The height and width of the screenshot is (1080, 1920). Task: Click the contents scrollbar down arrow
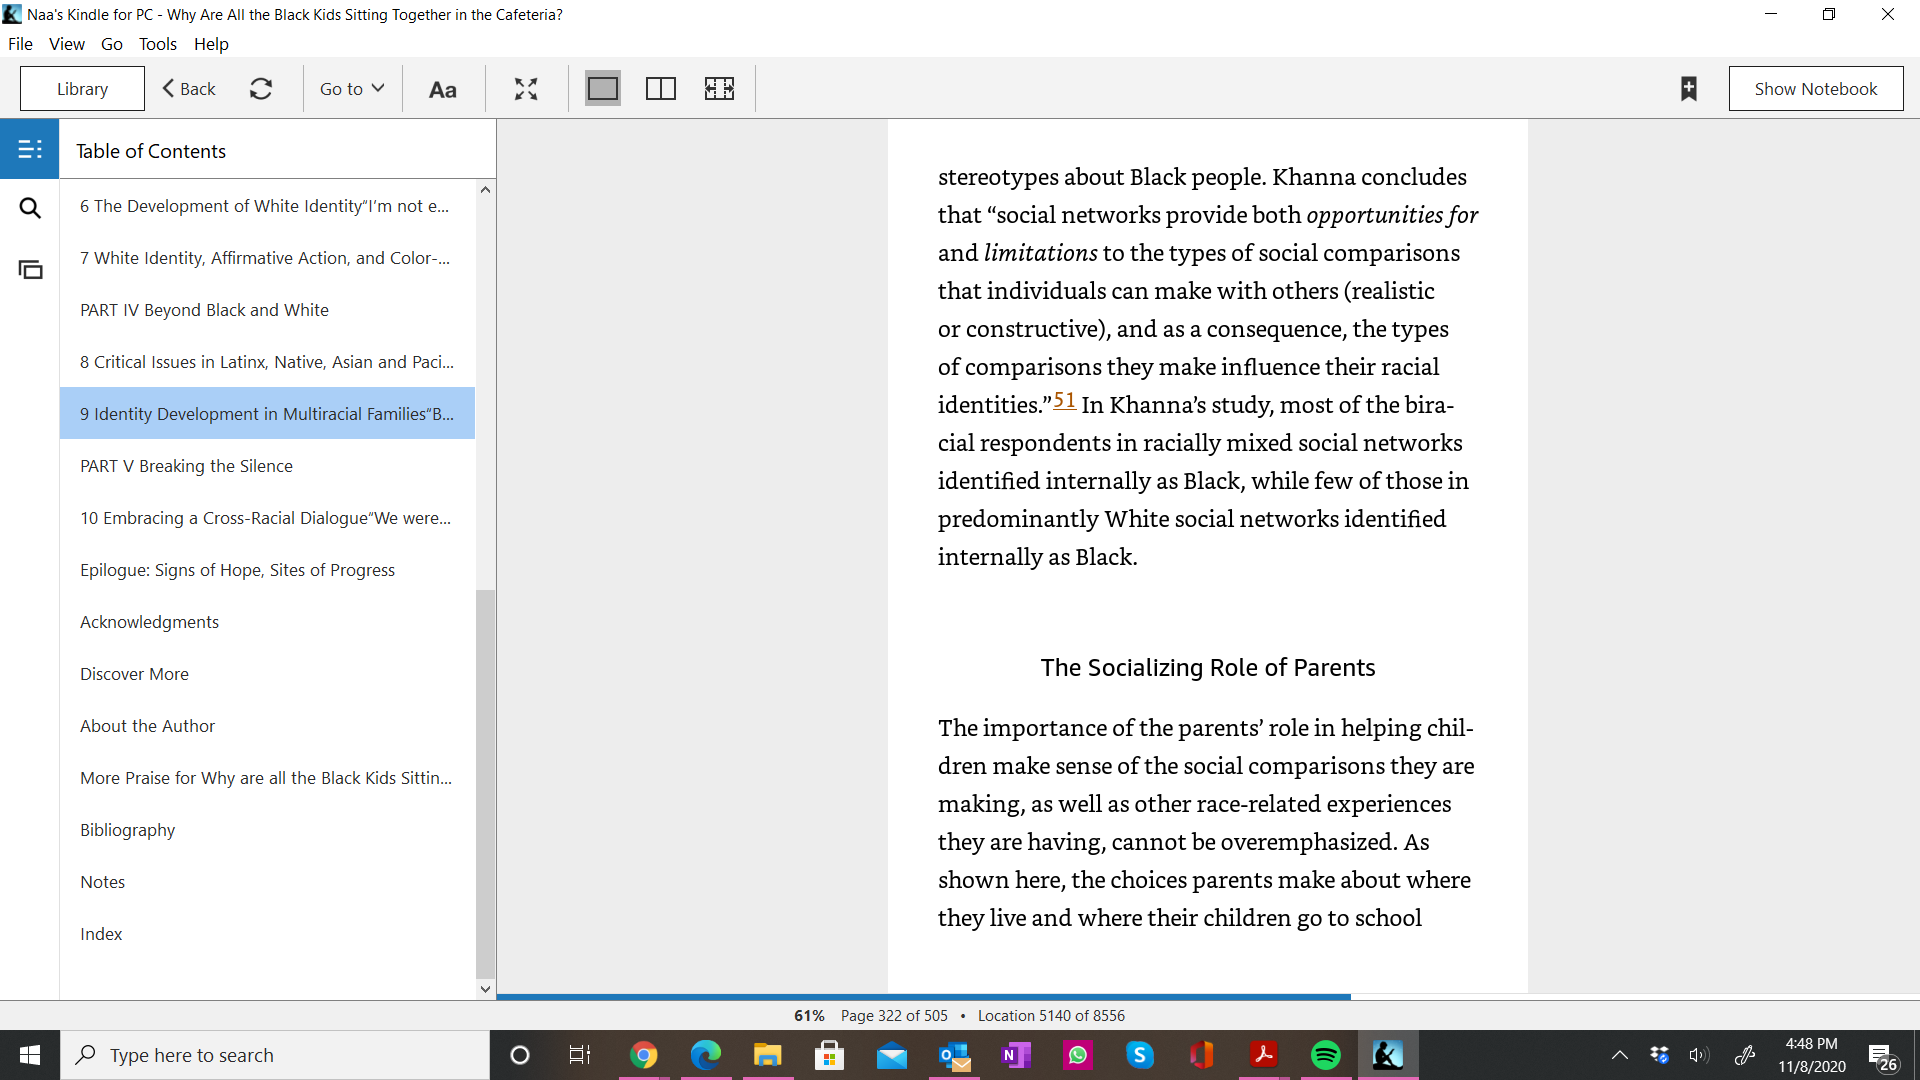[x=485, y=989]
